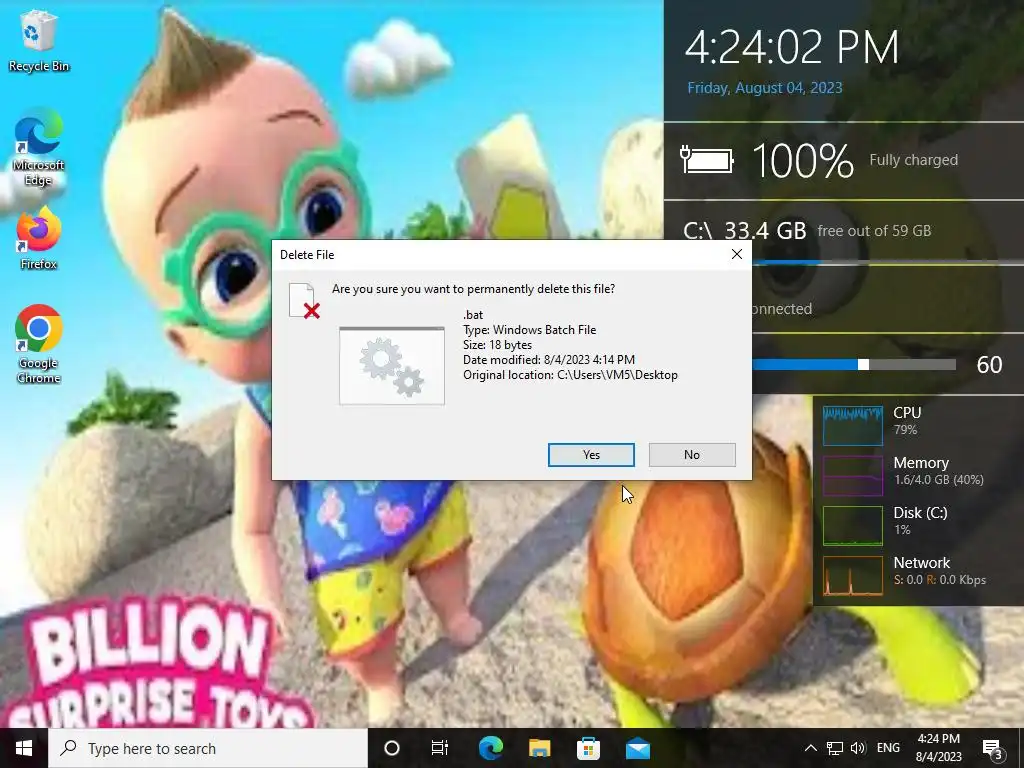Screen dimensions: 1024x768
Task: Select the Microsoft Edge desktop shortcut
Action: click(x=39, y=148)
